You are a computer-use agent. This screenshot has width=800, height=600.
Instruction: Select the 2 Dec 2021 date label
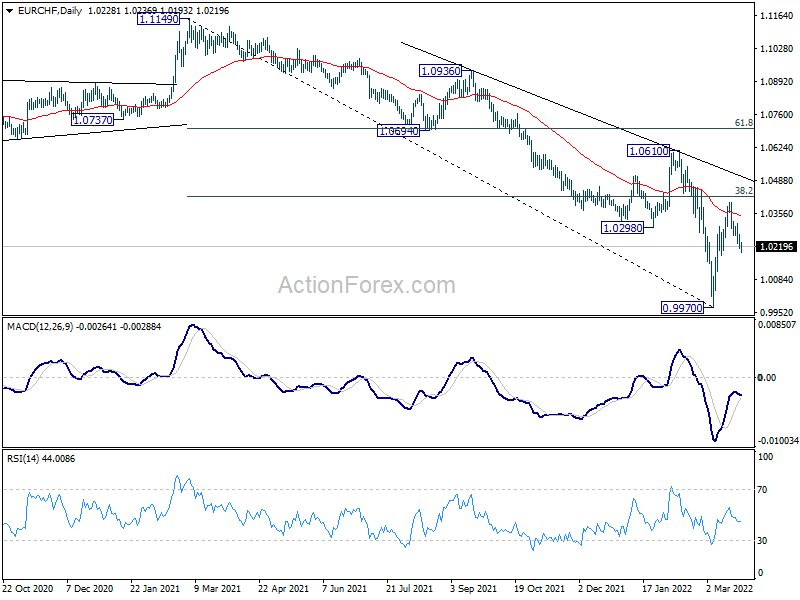pos(601,589)
